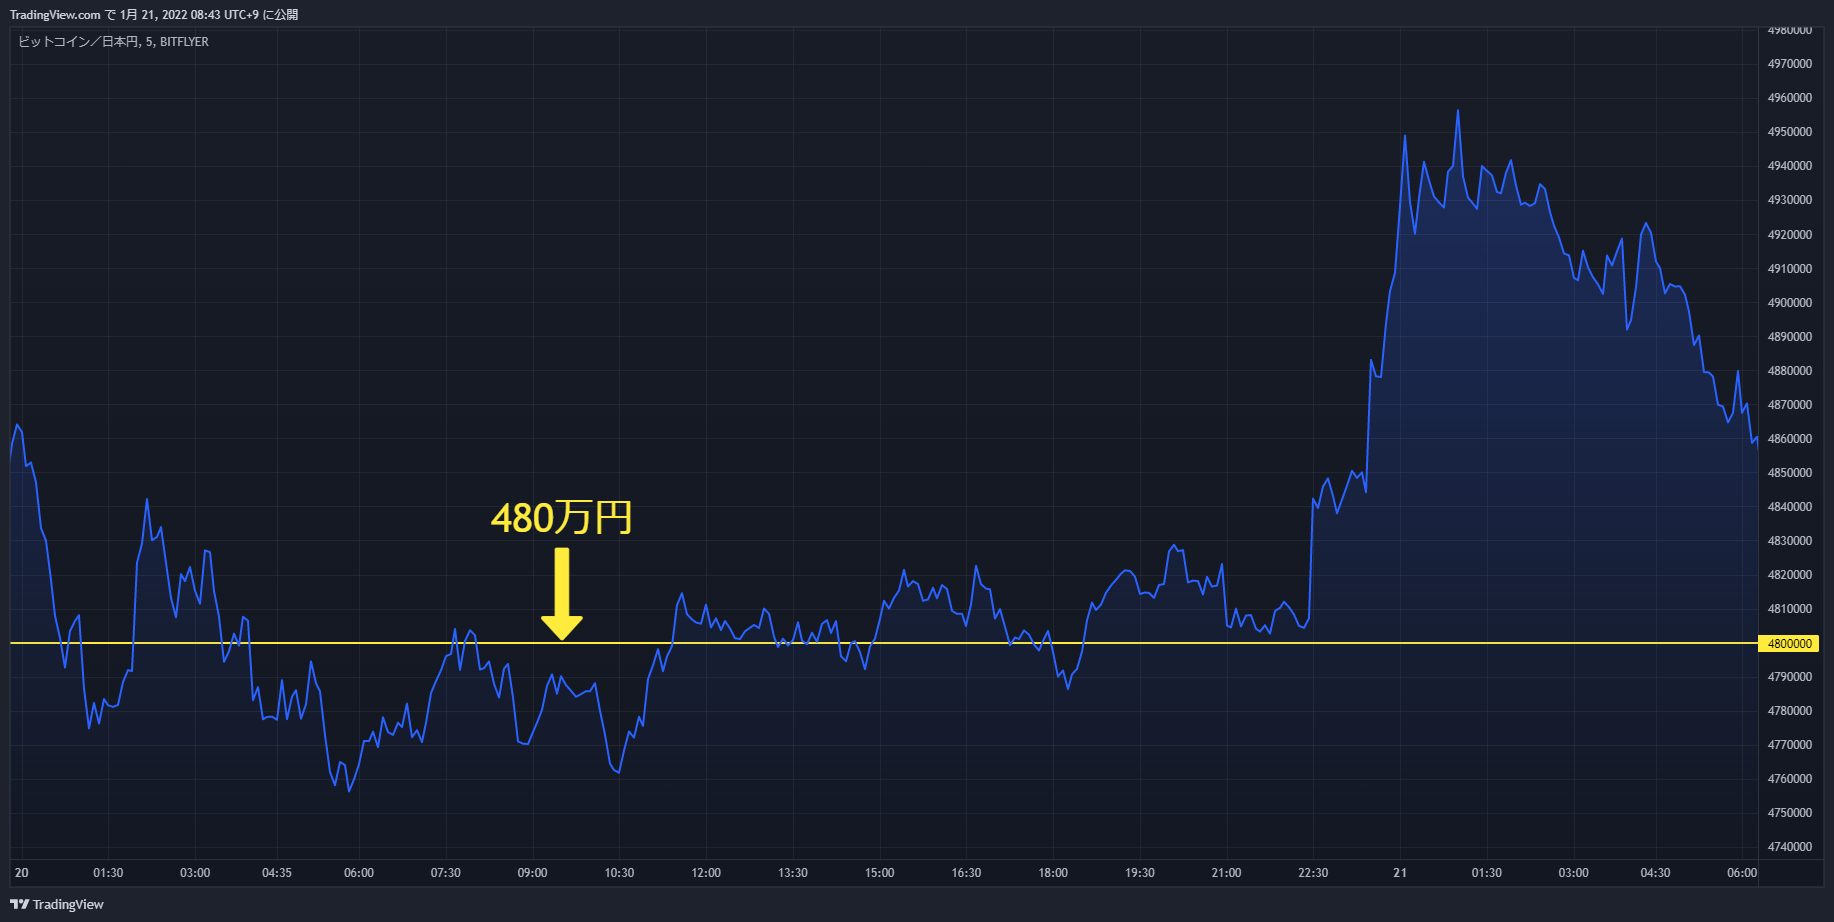This screenshot has height=922, width=1834.
Task: Click the 15:00 time axis label
Action: coord(880,873)
